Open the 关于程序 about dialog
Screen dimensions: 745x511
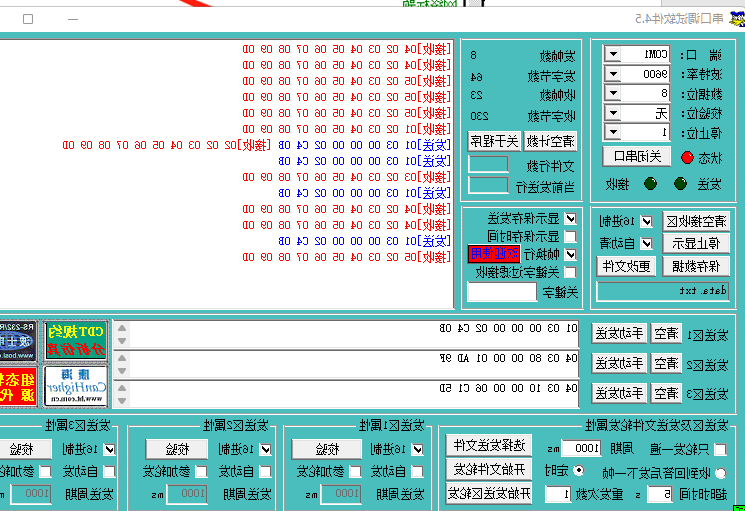point(494,141)
